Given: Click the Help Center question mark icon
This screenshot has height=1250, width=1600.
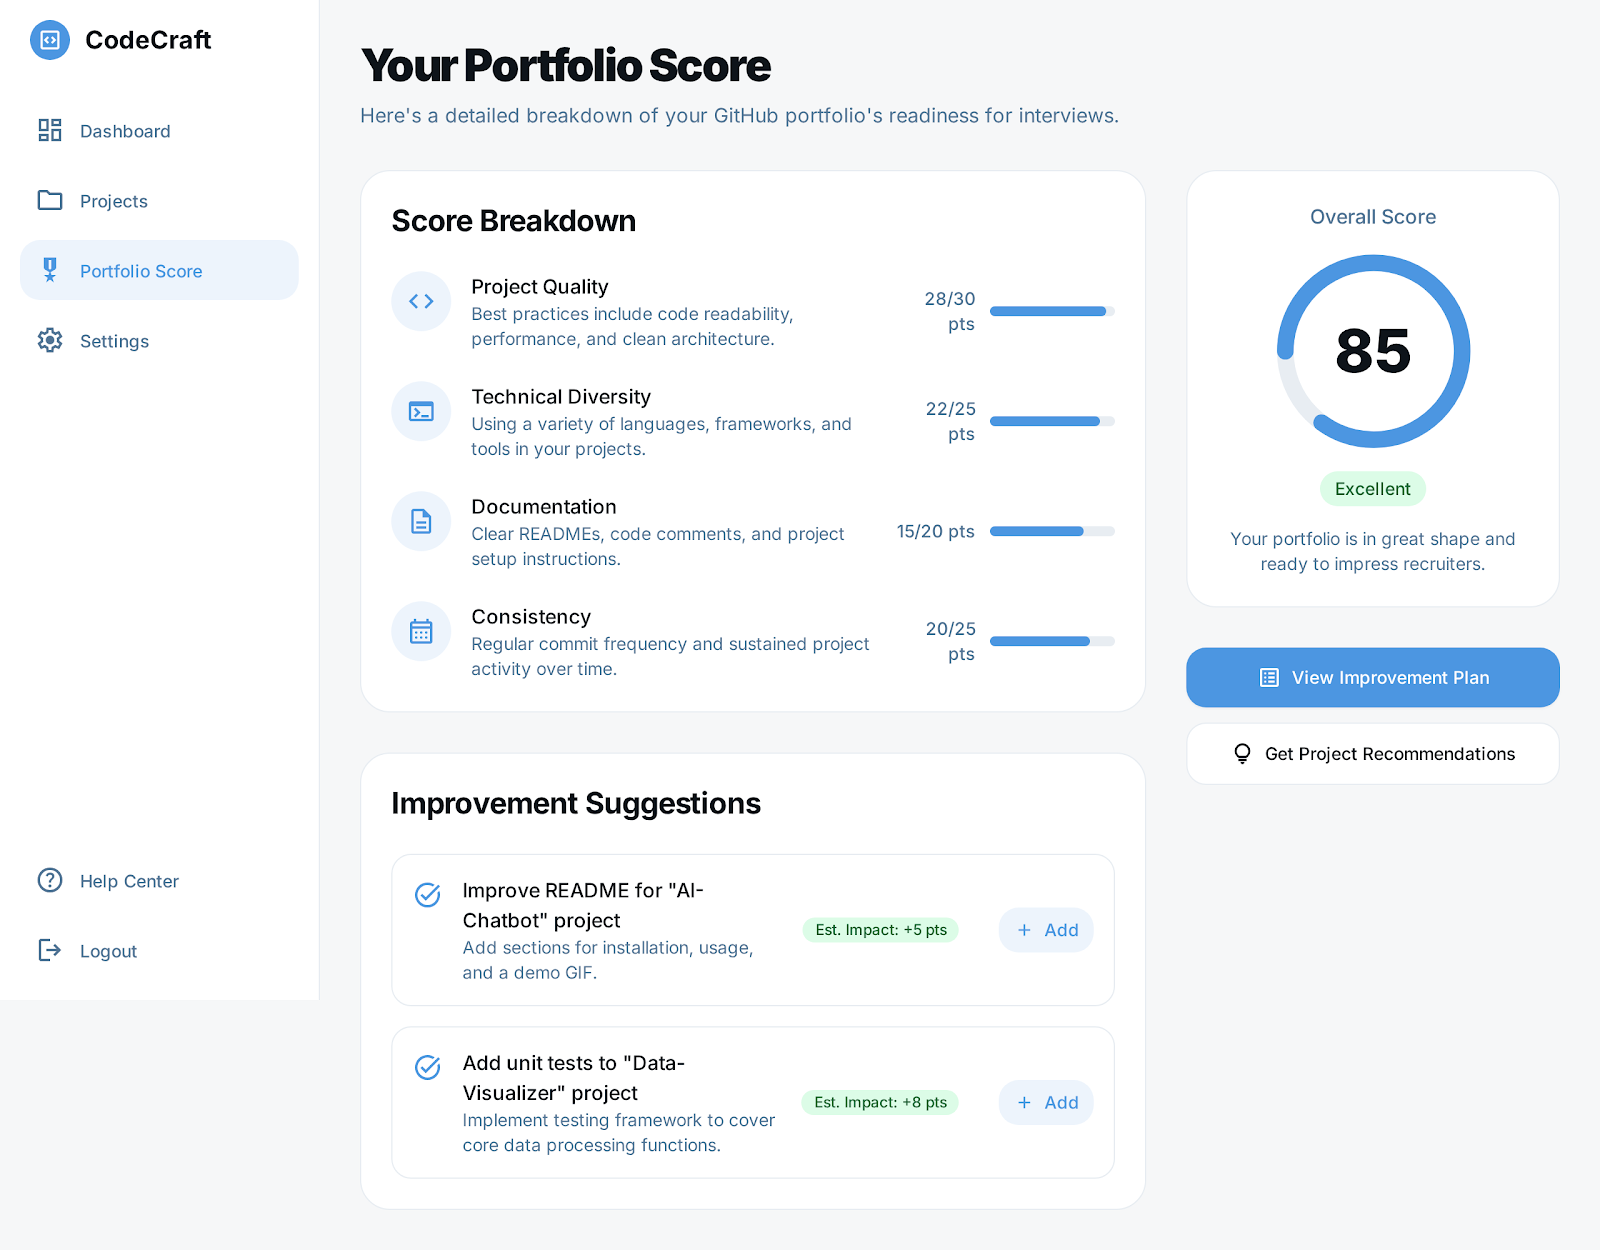Looking at the screenshot, I should tap(50, 880).
